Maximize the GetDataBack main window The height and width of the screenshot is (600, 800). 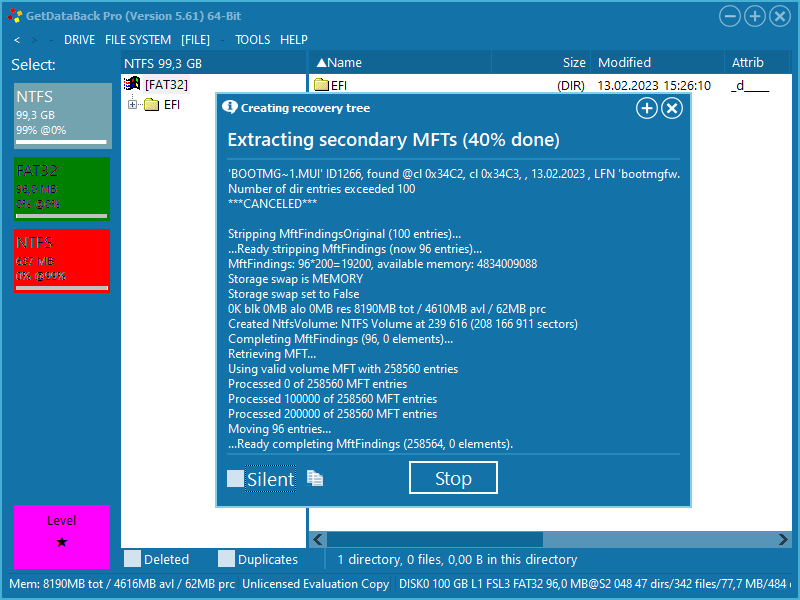pos(755,16)
